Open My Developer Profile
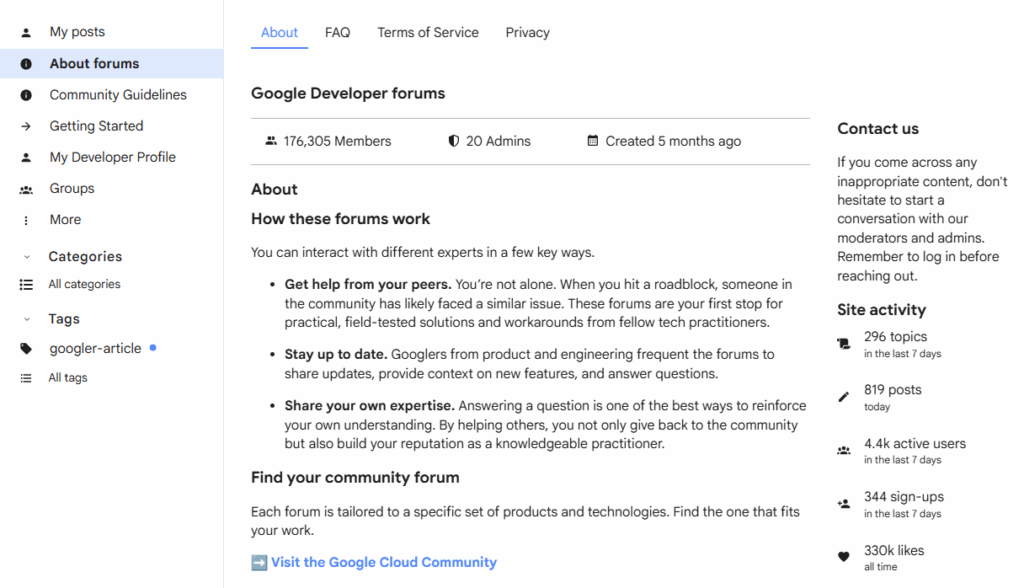The width and height of the screenshot is (1024, 588). pos(111,157)
